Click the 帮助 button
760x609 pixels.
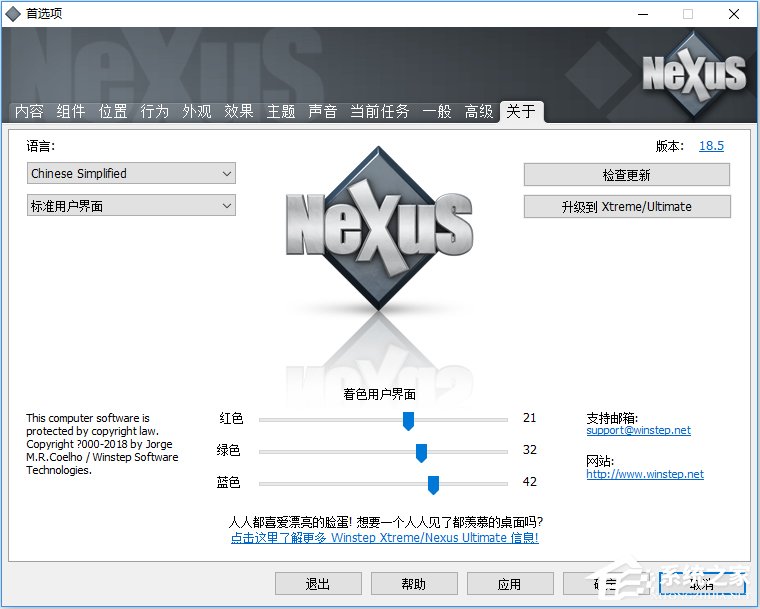(414, 584)
